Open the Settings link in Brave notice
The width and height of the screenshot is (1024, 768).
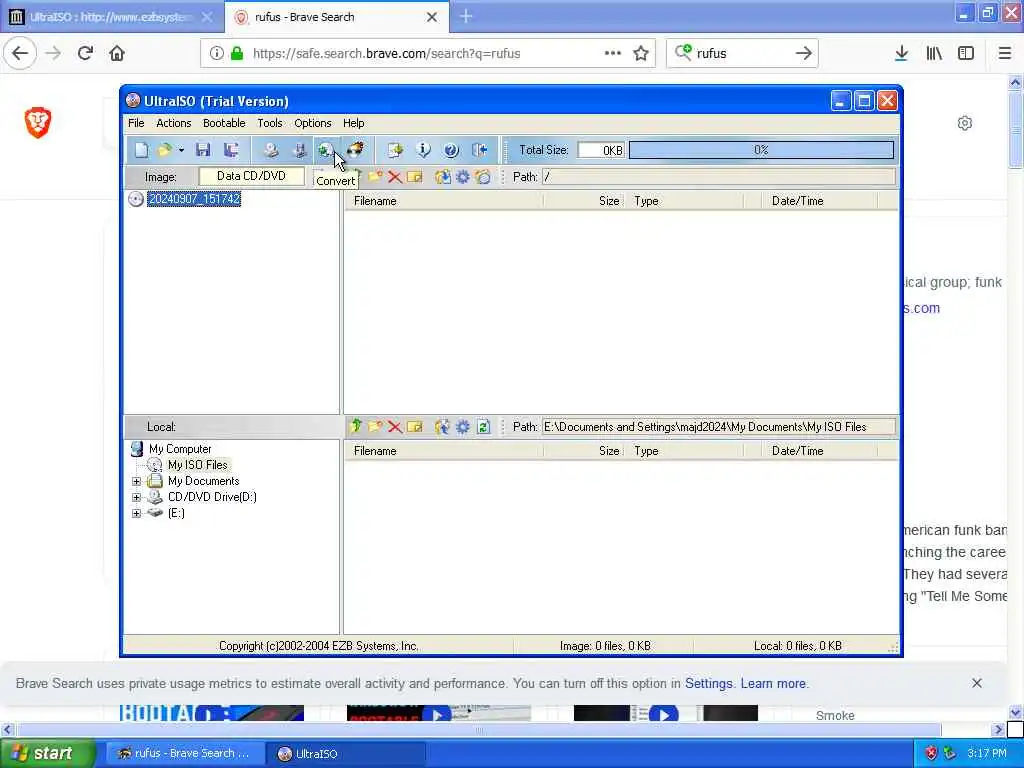point(709,683)
